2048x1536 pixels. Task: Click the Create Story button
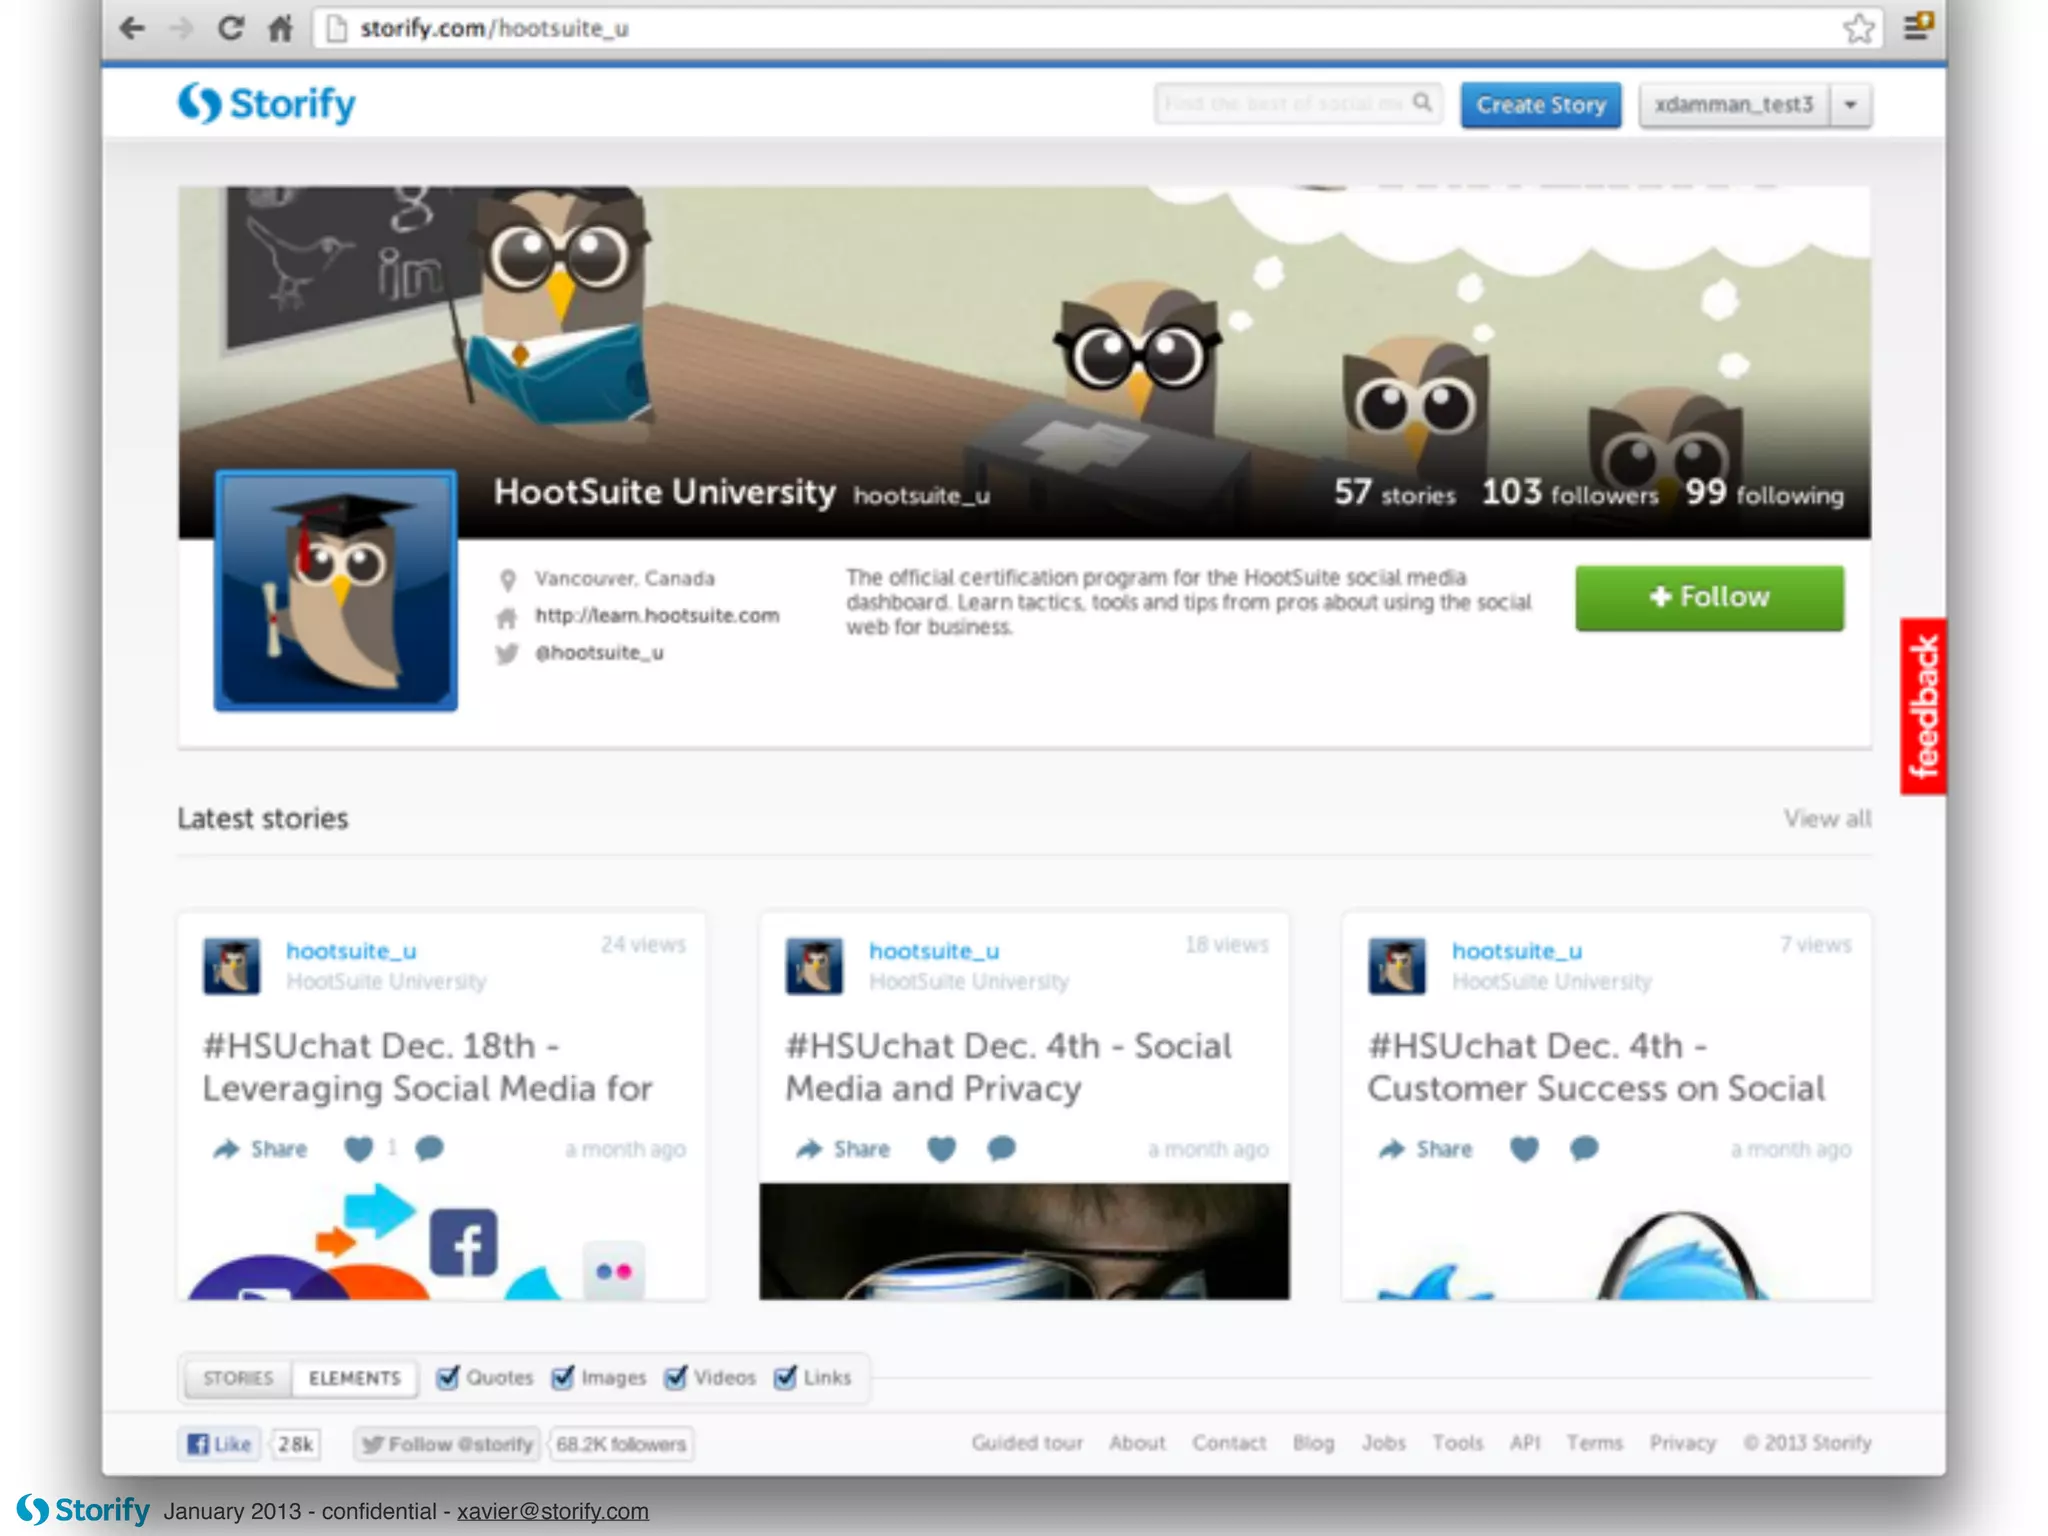[x=1541, y=104]
